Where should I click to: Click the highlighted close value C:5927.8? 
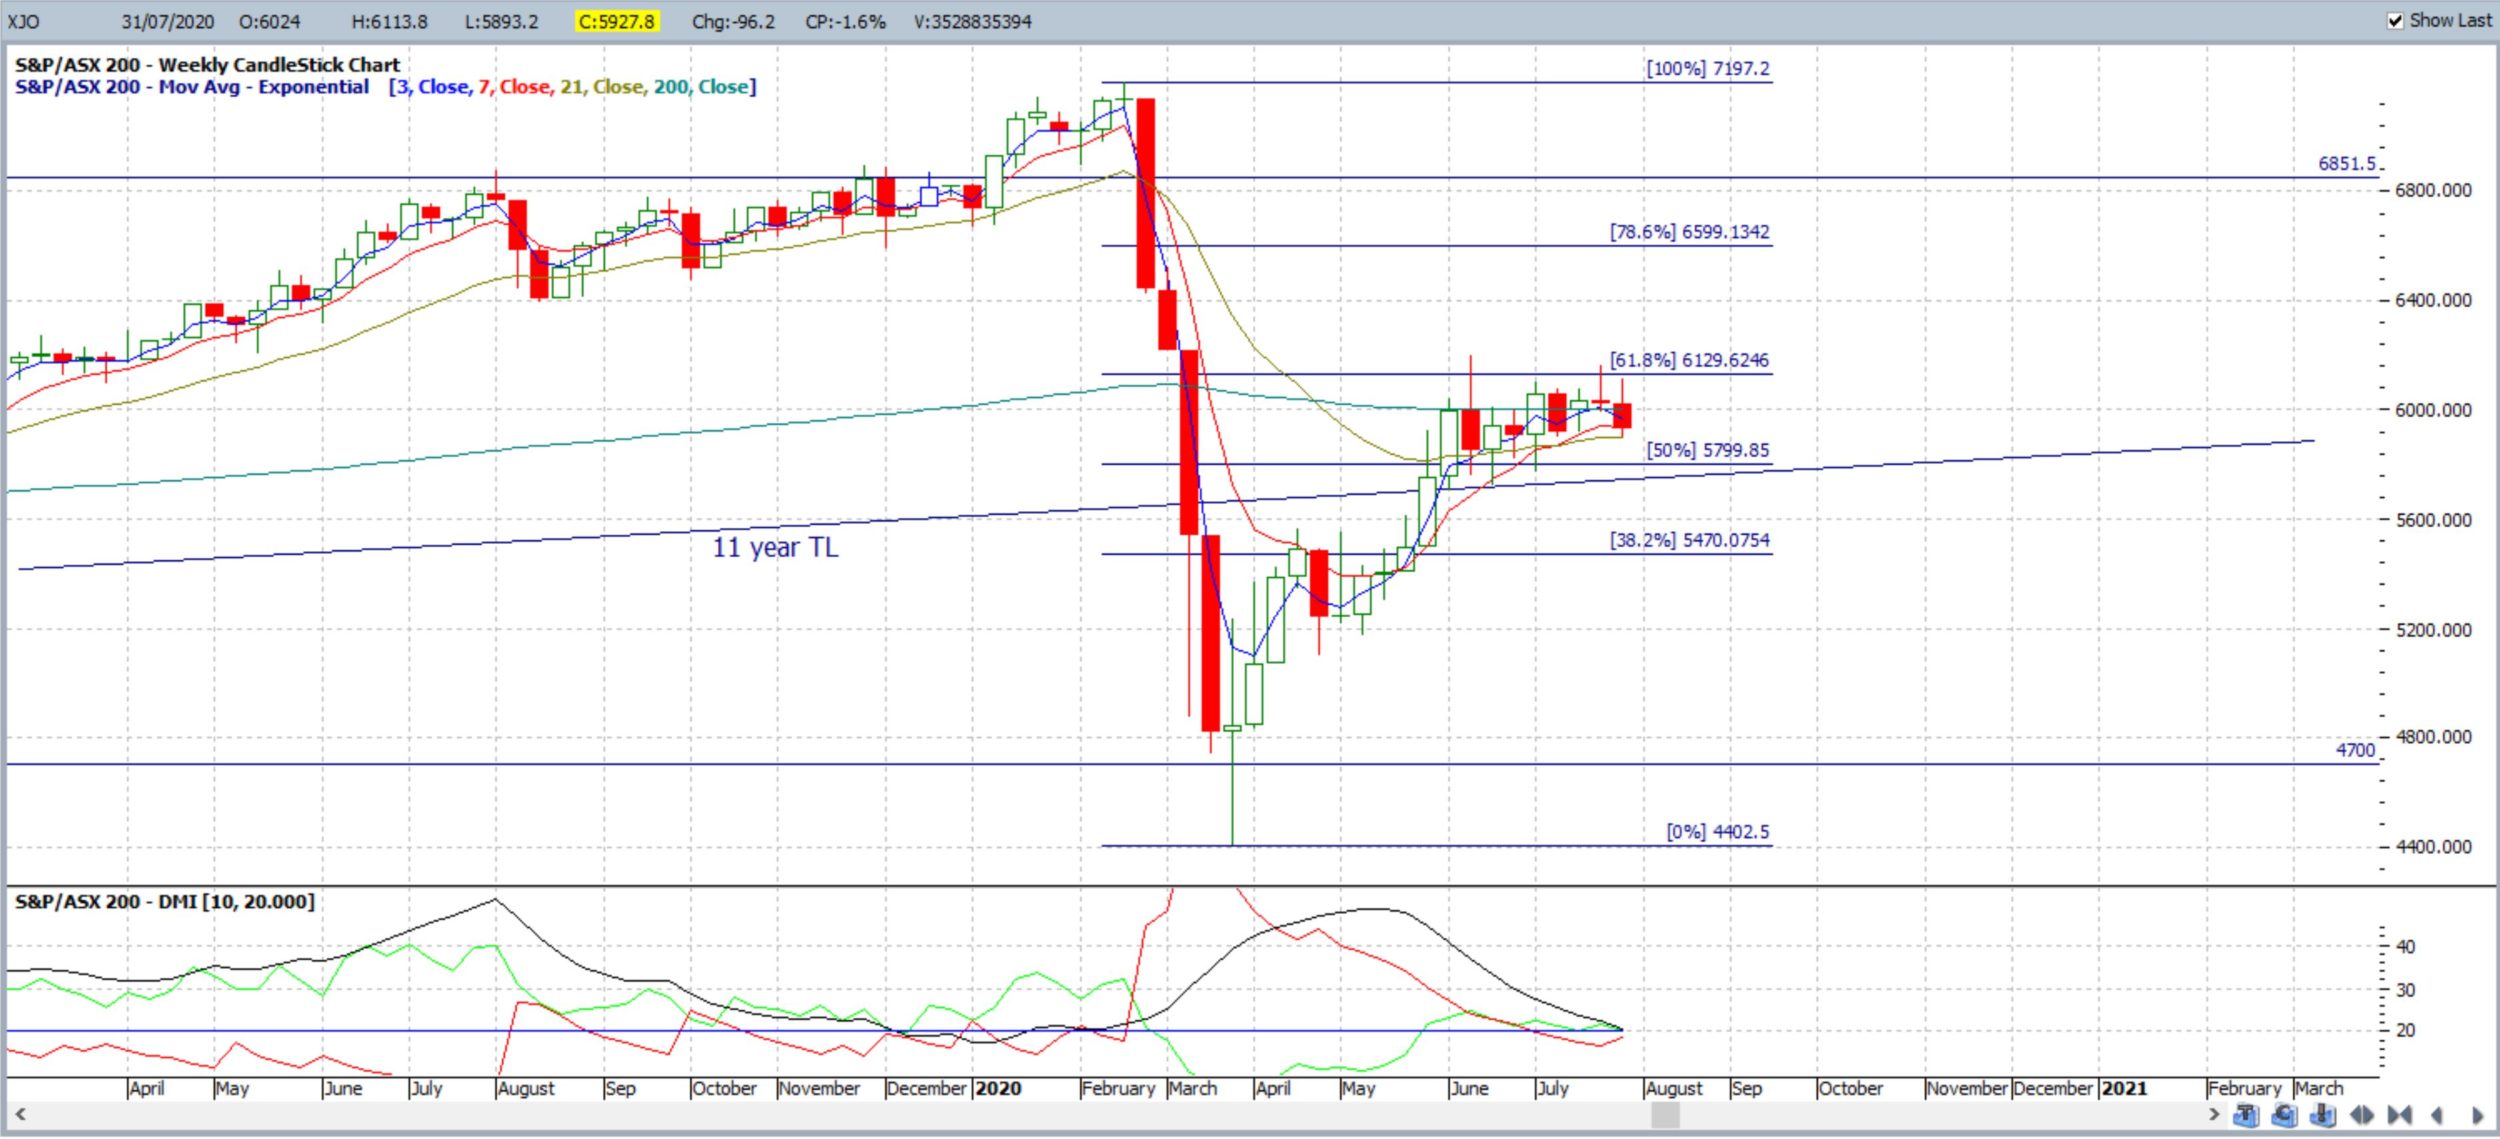[617, 21]
